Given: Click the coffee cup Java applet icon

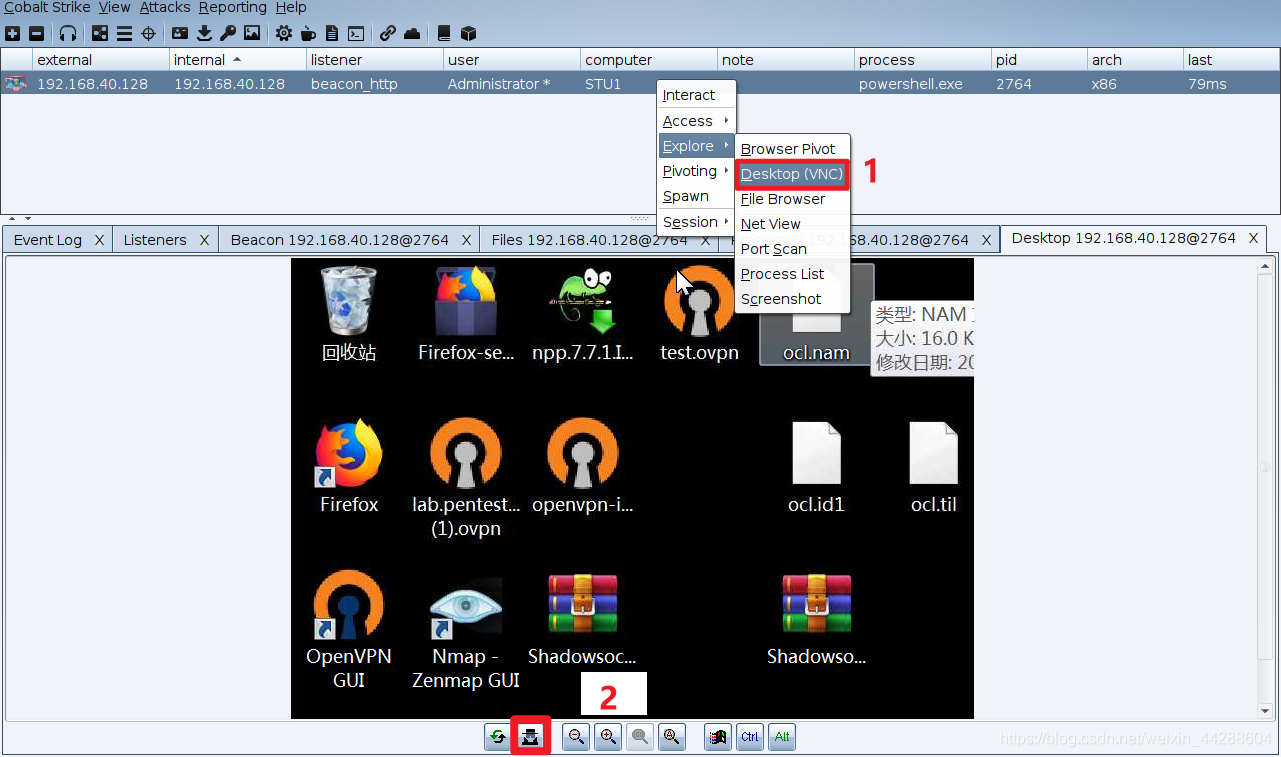Looking at the screenshot, I should 308,33.
